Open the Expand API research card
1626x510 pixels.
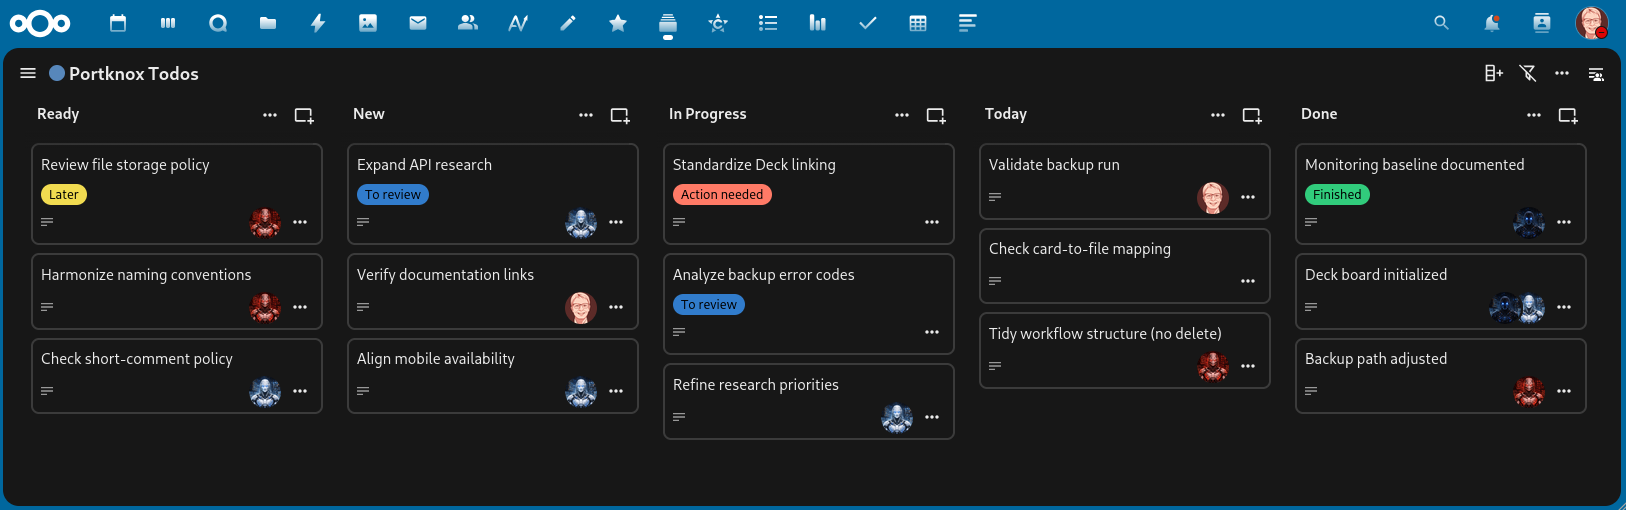point(424,165)
